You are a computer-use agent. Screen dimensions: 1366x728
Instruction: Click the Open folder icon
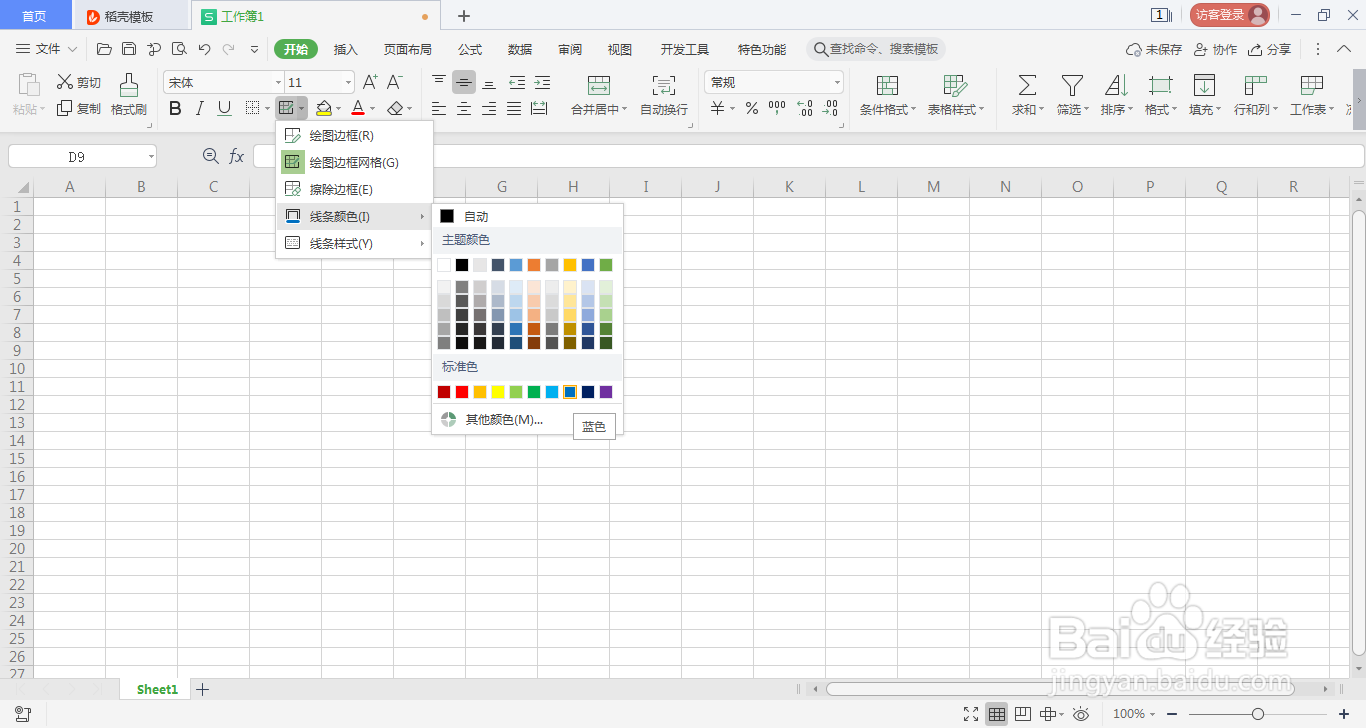click(x=104, y=48)
